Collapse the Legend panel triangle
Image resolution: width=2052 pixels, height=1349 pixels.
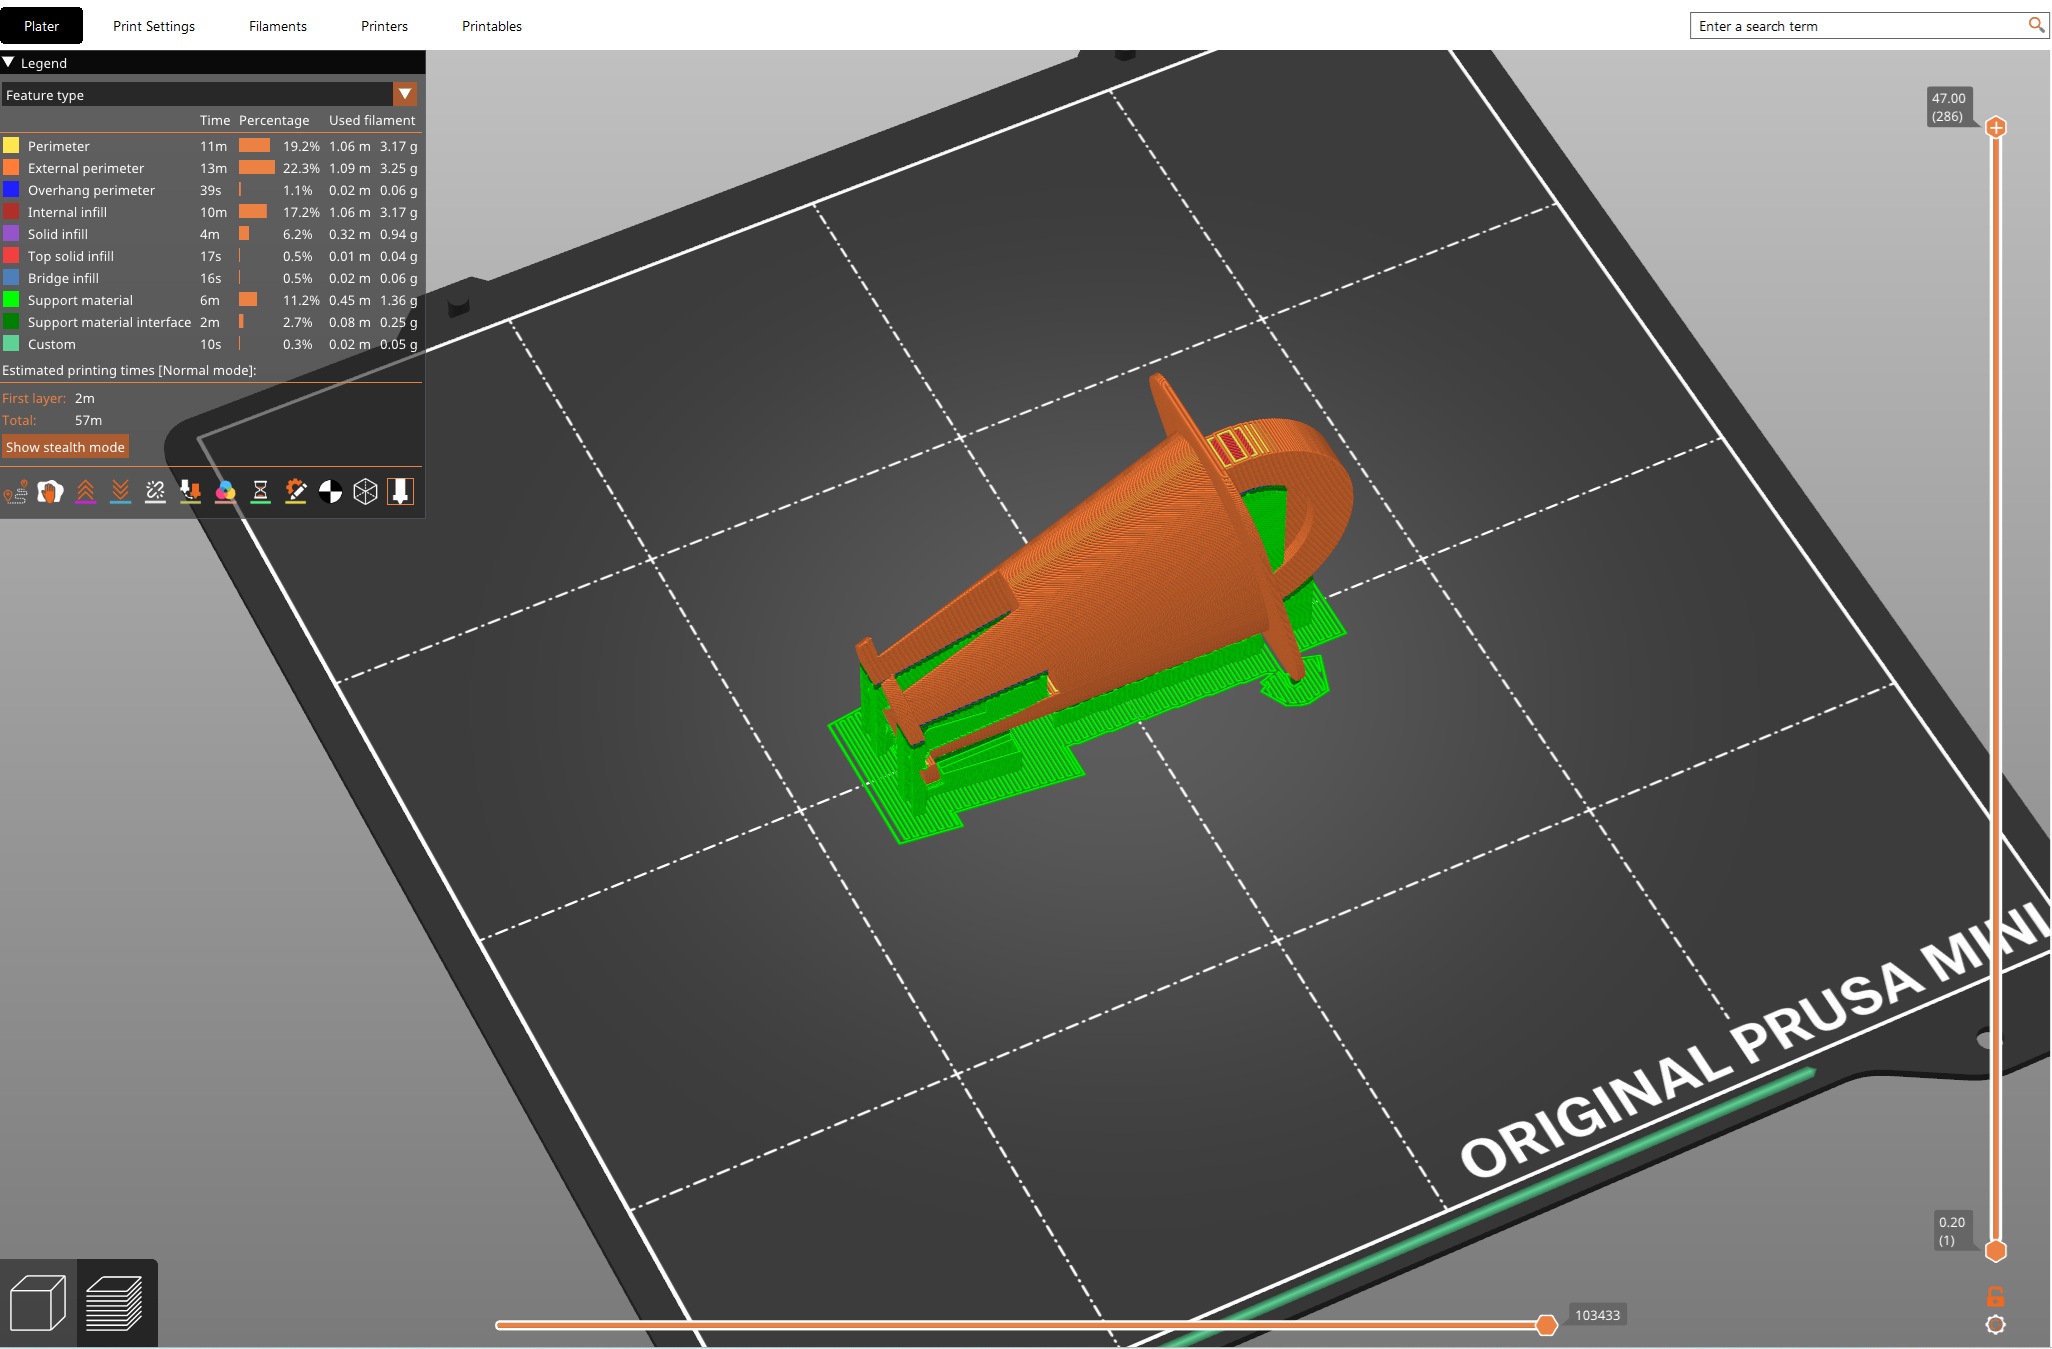pos(9,62)
